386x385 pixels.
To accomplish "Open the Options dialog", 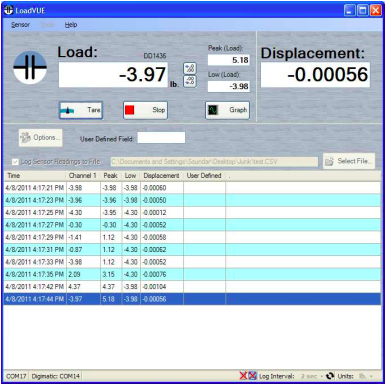I will pos(40,138).
